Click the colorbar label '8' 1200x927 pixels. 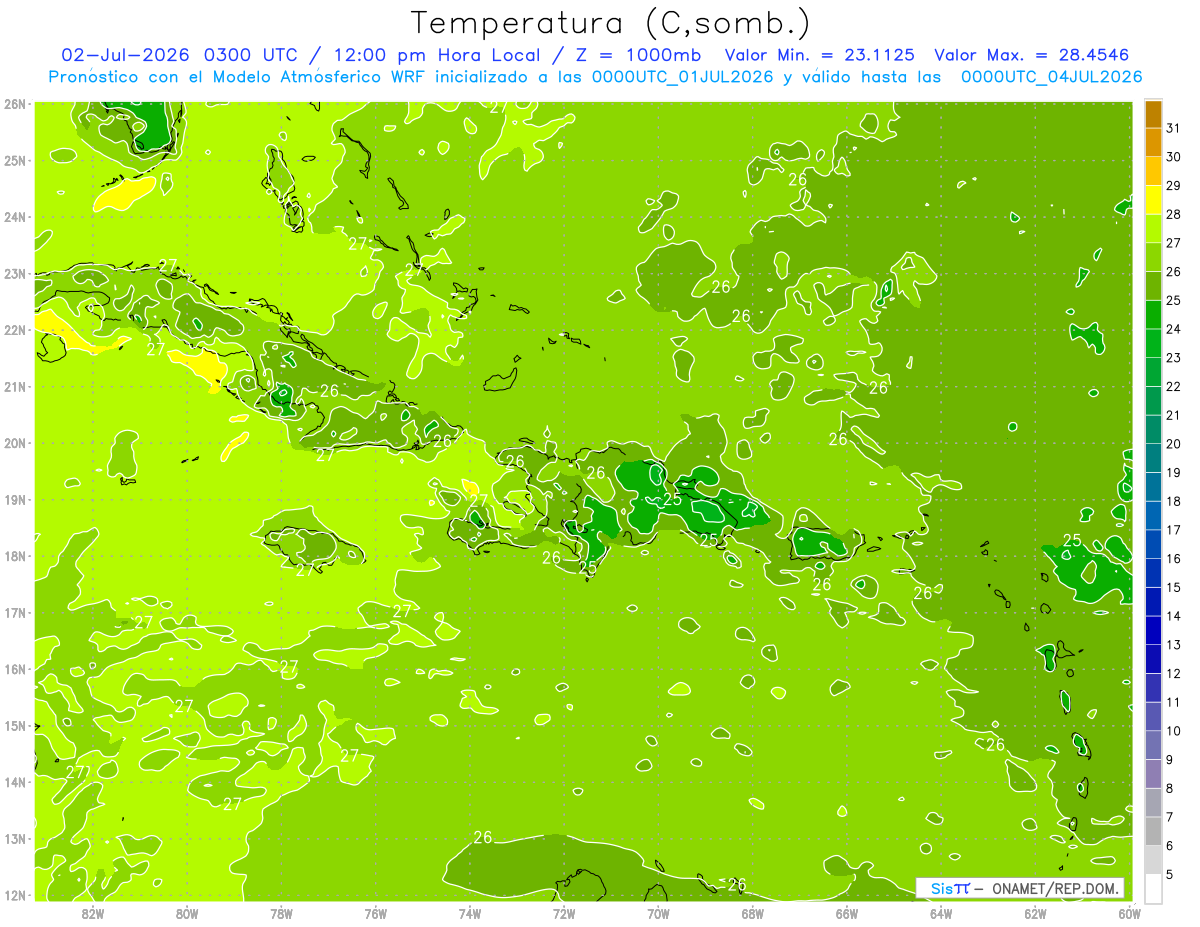(x=1171, y=788)
